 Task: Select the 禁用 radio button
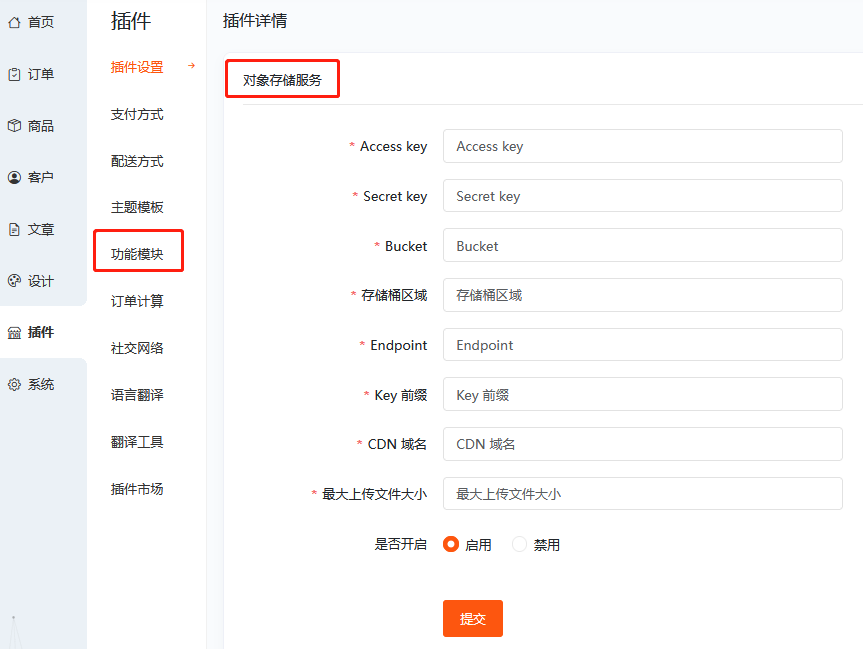(519, 544)
